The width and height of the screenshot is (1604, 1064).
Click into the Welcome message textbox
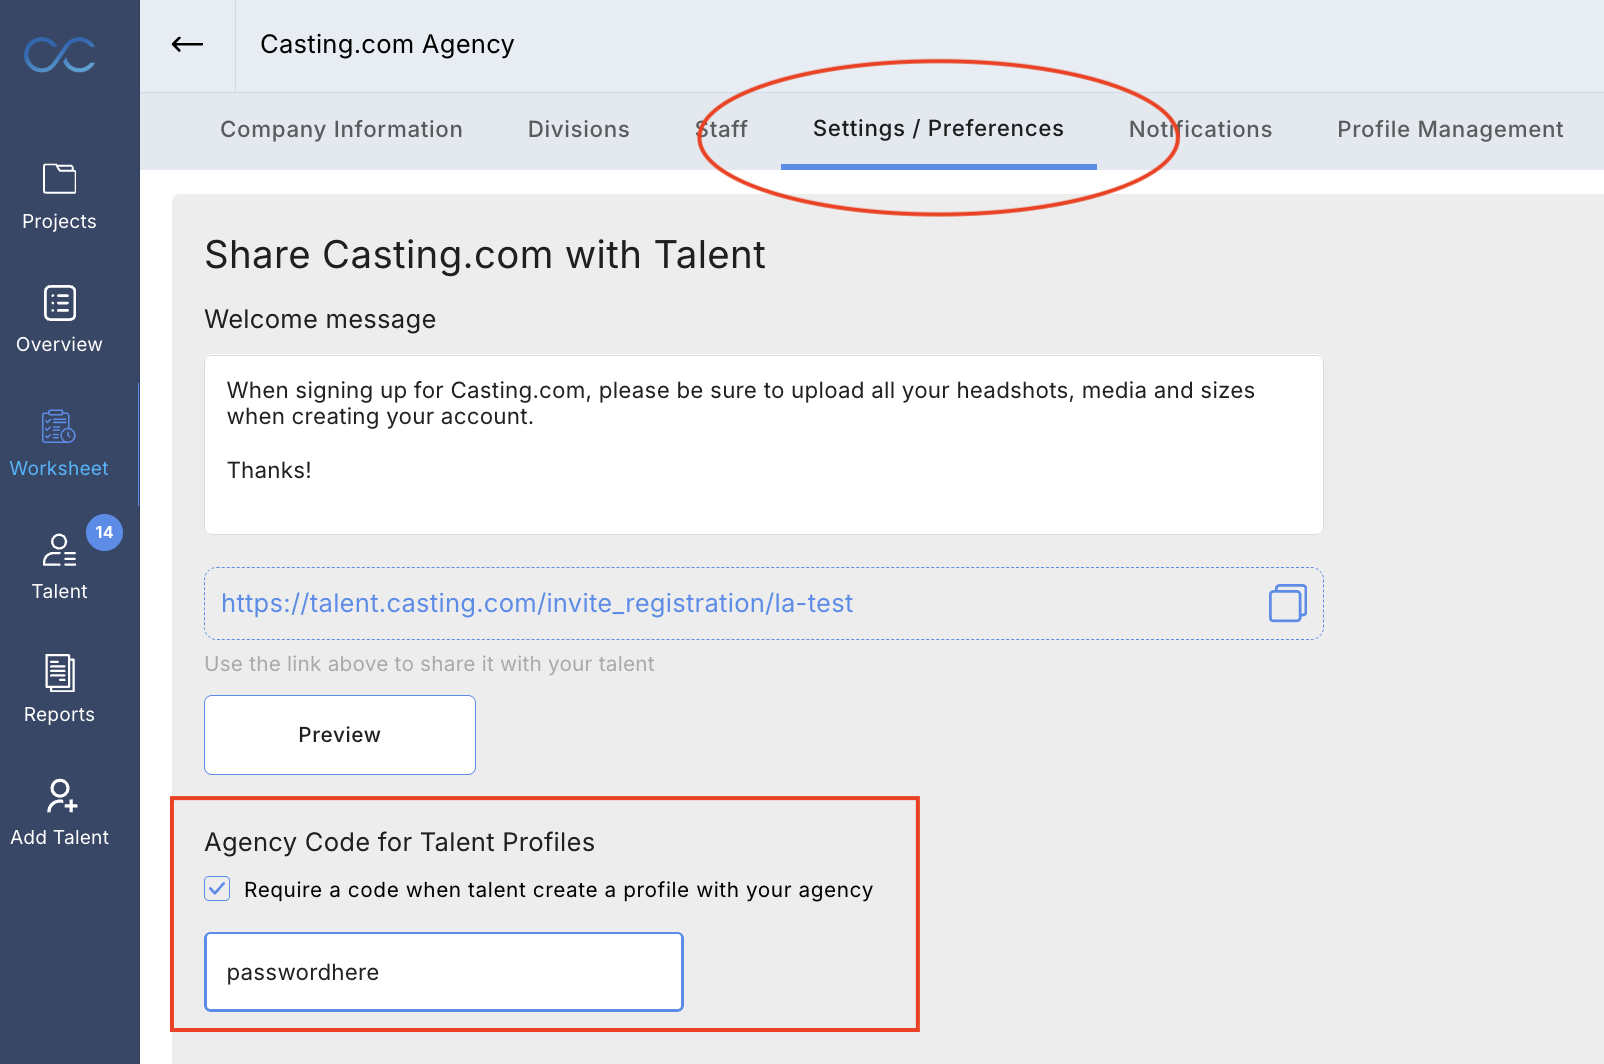click(x=764, y=445)
